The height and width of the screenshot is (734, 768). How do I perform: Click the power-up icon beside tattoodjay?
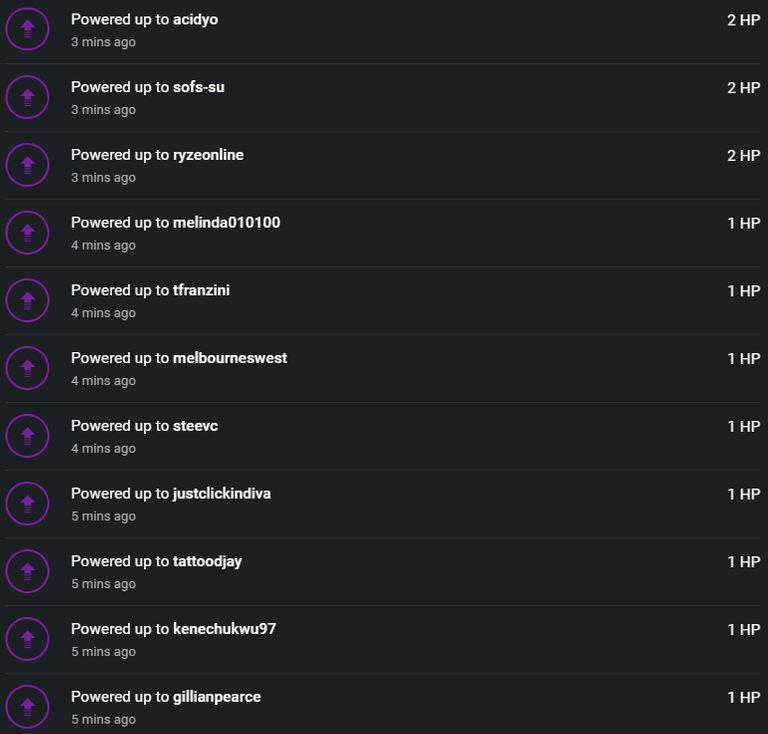(x=27, y=571)
